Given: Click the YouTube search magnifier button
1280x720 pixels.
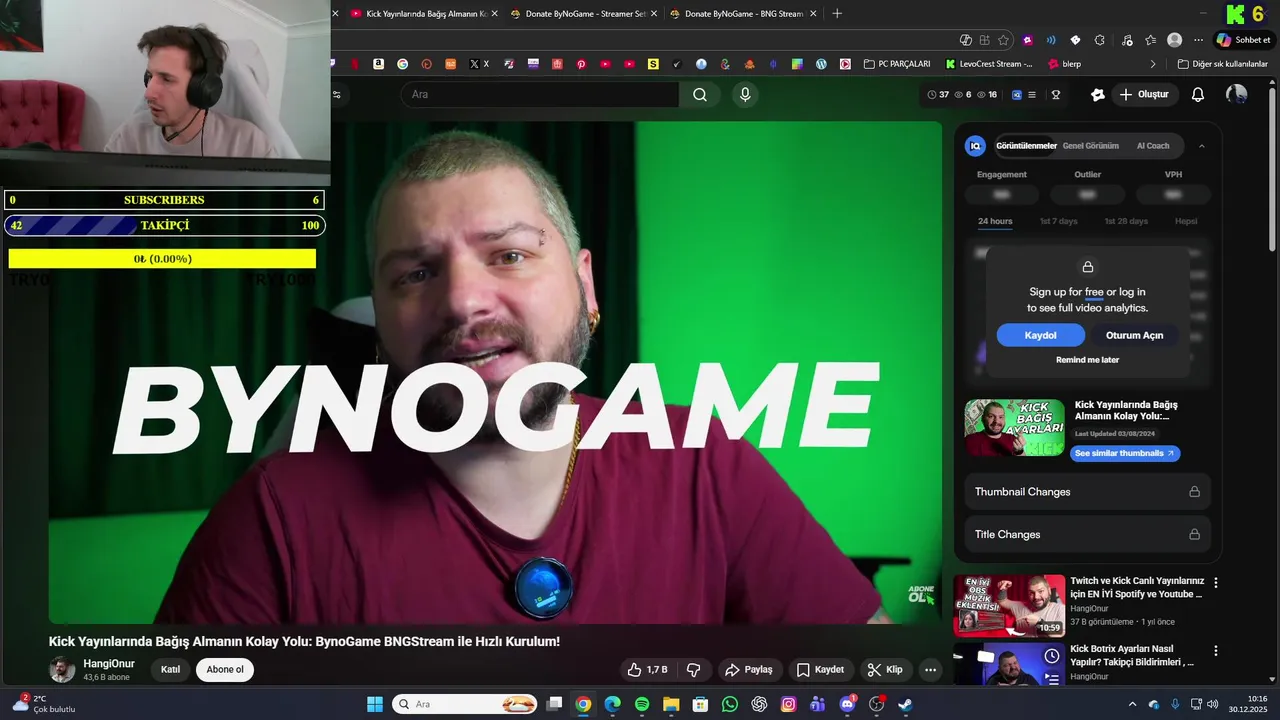Looking at the screenshot, I should pyautogui.click(x=700, y=95).
